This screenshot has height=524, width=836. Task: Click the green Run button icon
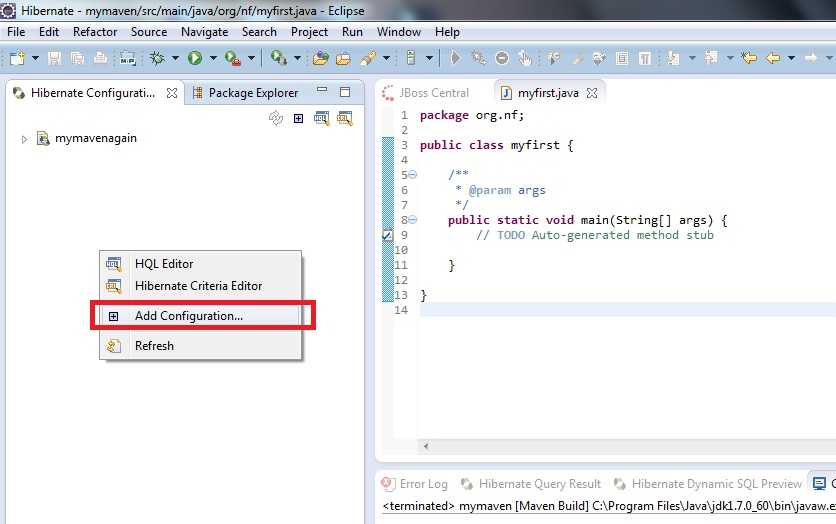195,58
